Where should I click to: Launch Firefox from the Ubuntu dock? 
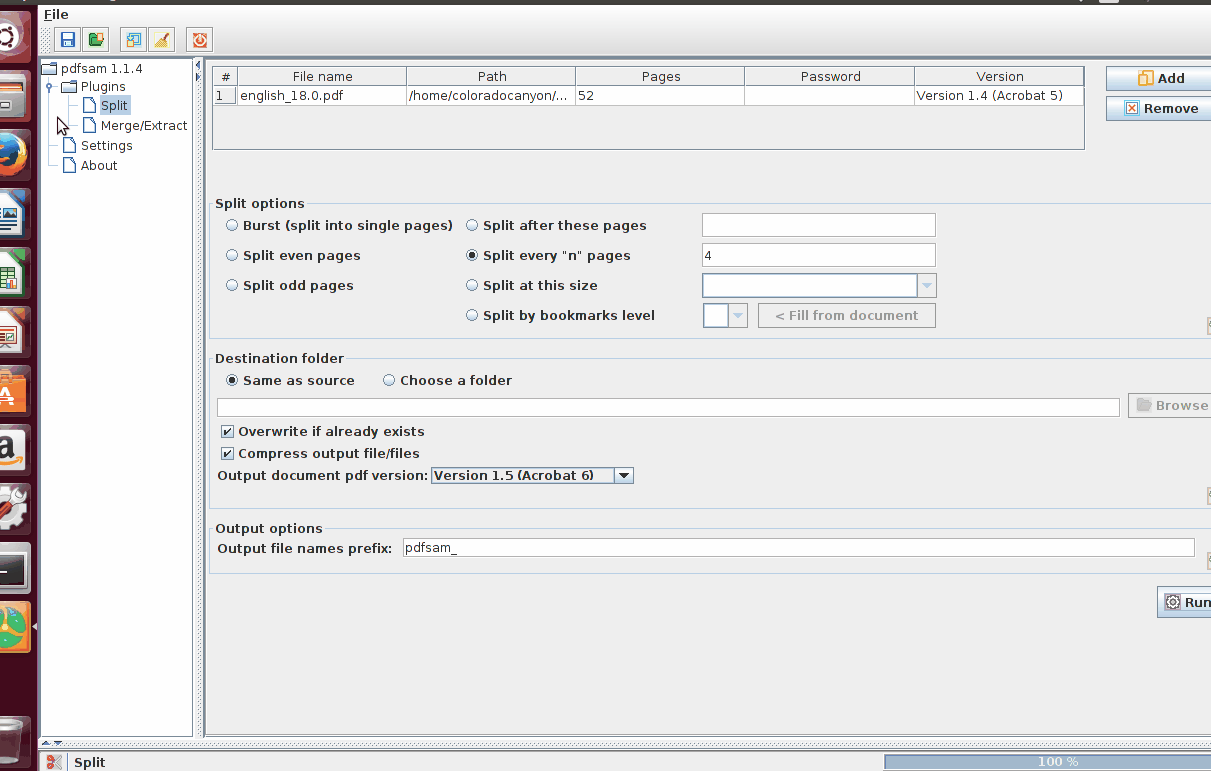click(12, 155)
